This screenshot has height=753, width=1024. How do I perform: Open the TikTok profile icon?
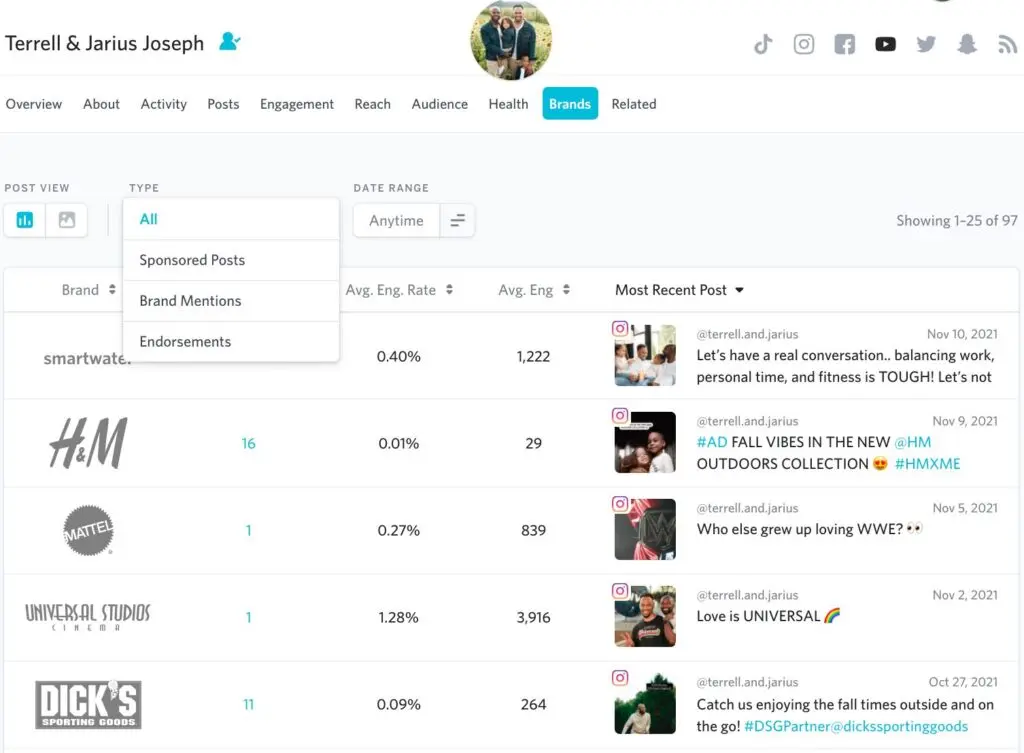pyautogui.click(x=763, y=44)
